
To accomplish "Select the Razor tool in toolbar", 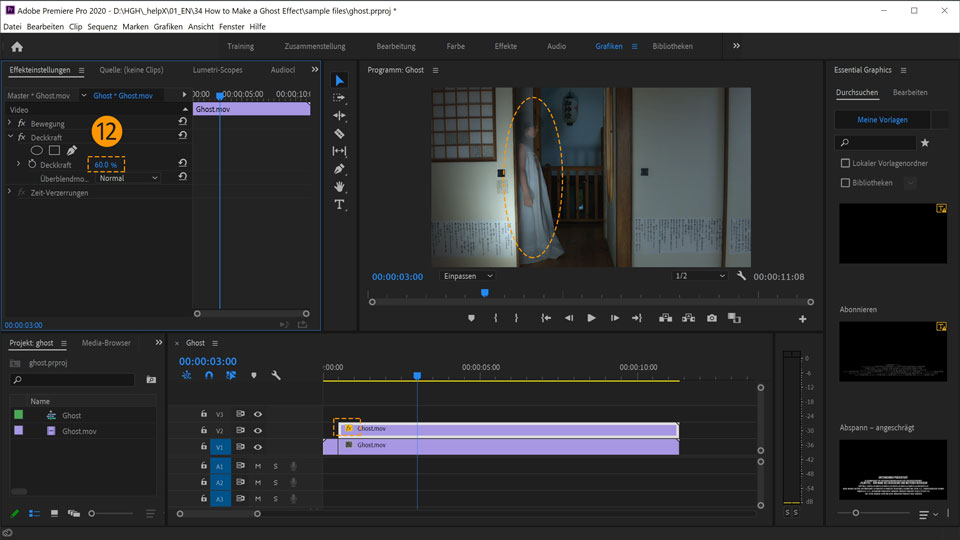I will click(339, 133).
